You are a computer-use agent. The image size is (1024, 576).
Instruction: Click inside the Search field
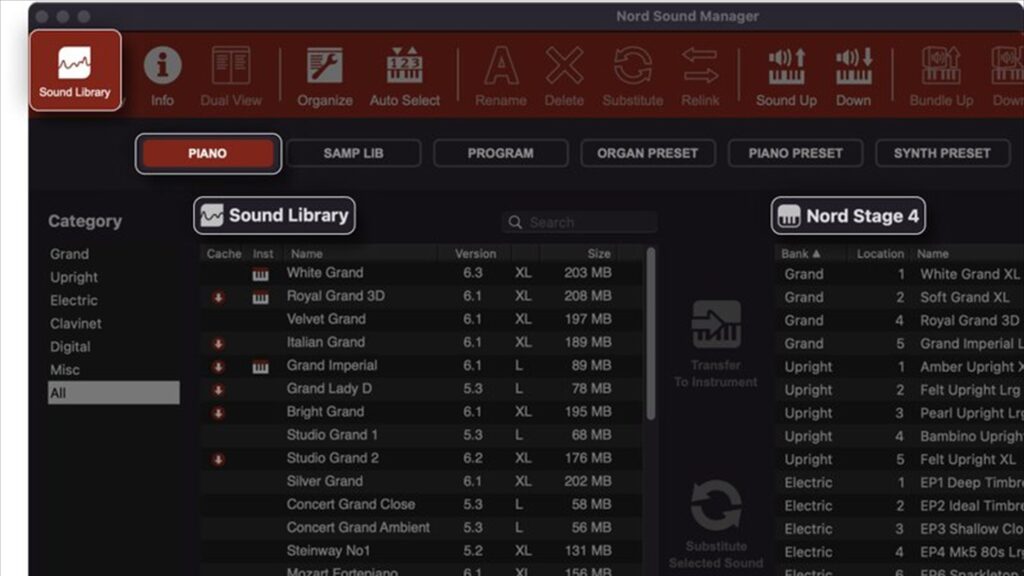(x=578, y=221)
